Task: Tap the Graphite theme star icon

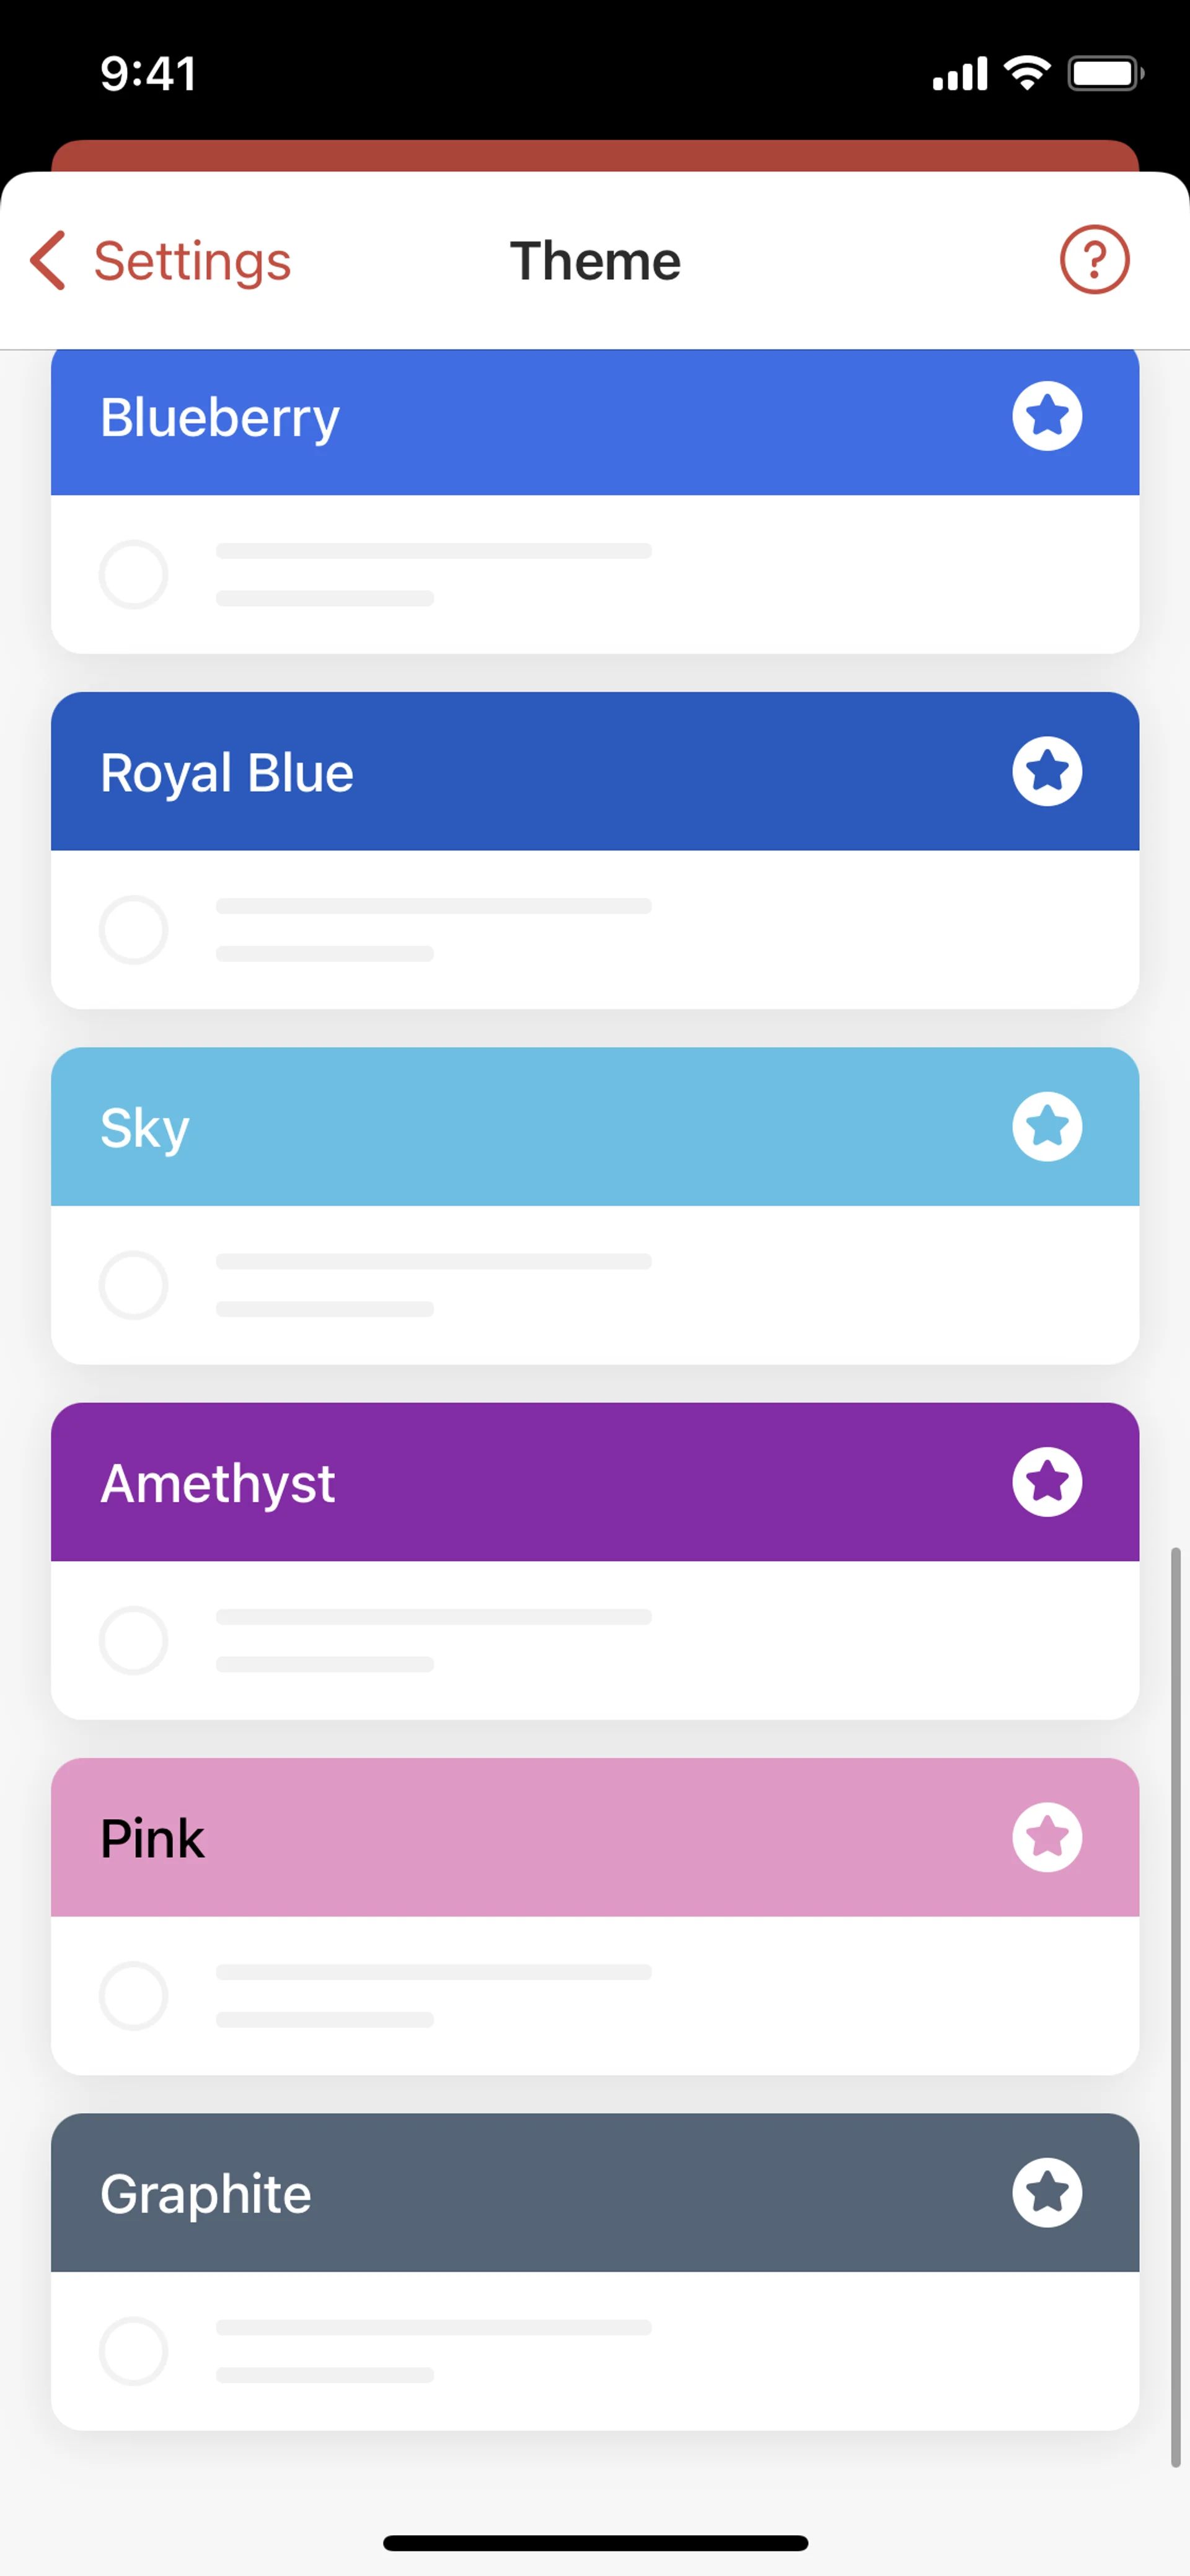Action: pyautogui.click(x=1046, y=2192)
